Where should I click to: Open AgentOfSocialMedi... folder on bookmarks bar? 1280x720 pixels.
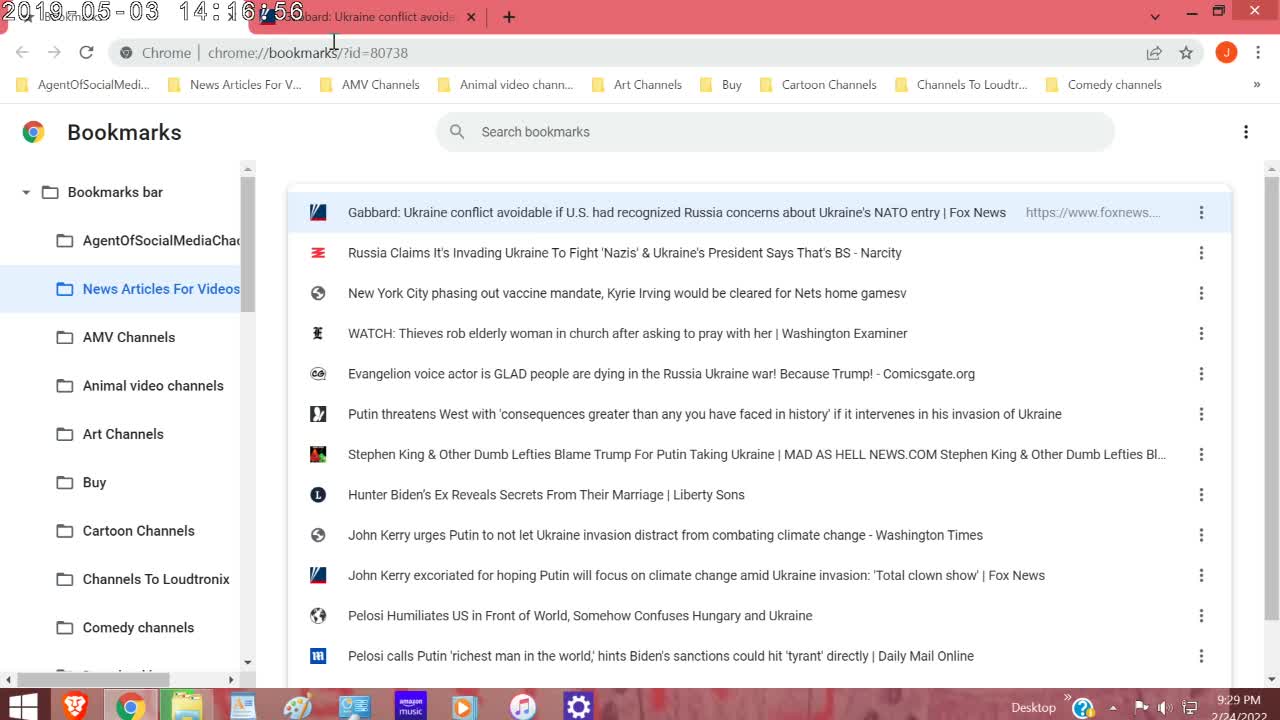84,85
